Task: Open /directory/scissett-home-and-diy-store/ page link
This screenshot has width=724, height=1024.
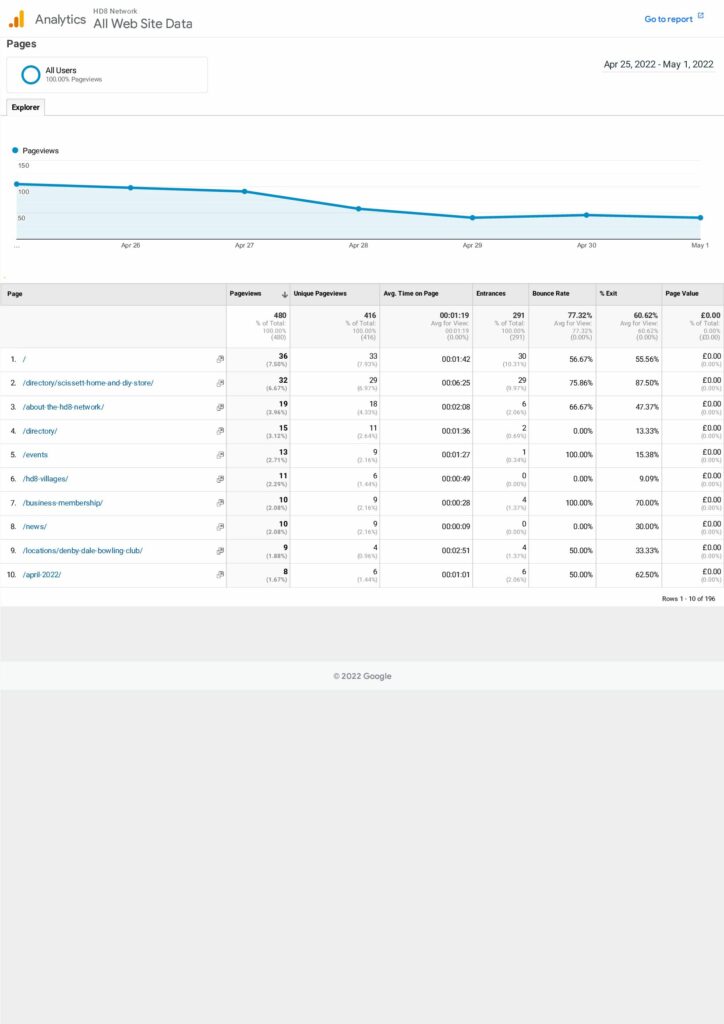Action: point(88,383)
